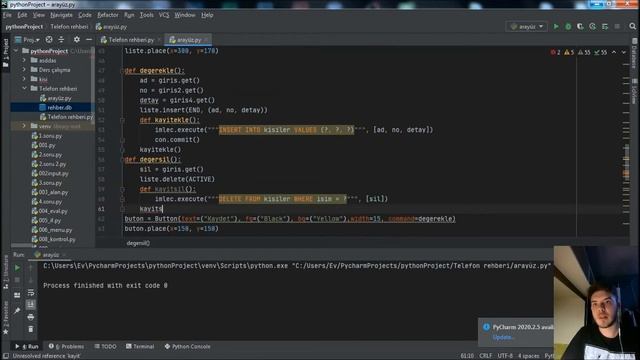This screenshot has height=360, width=640.
Task: Click the print icon in the Run panel
Action: (x=31, y=317)
